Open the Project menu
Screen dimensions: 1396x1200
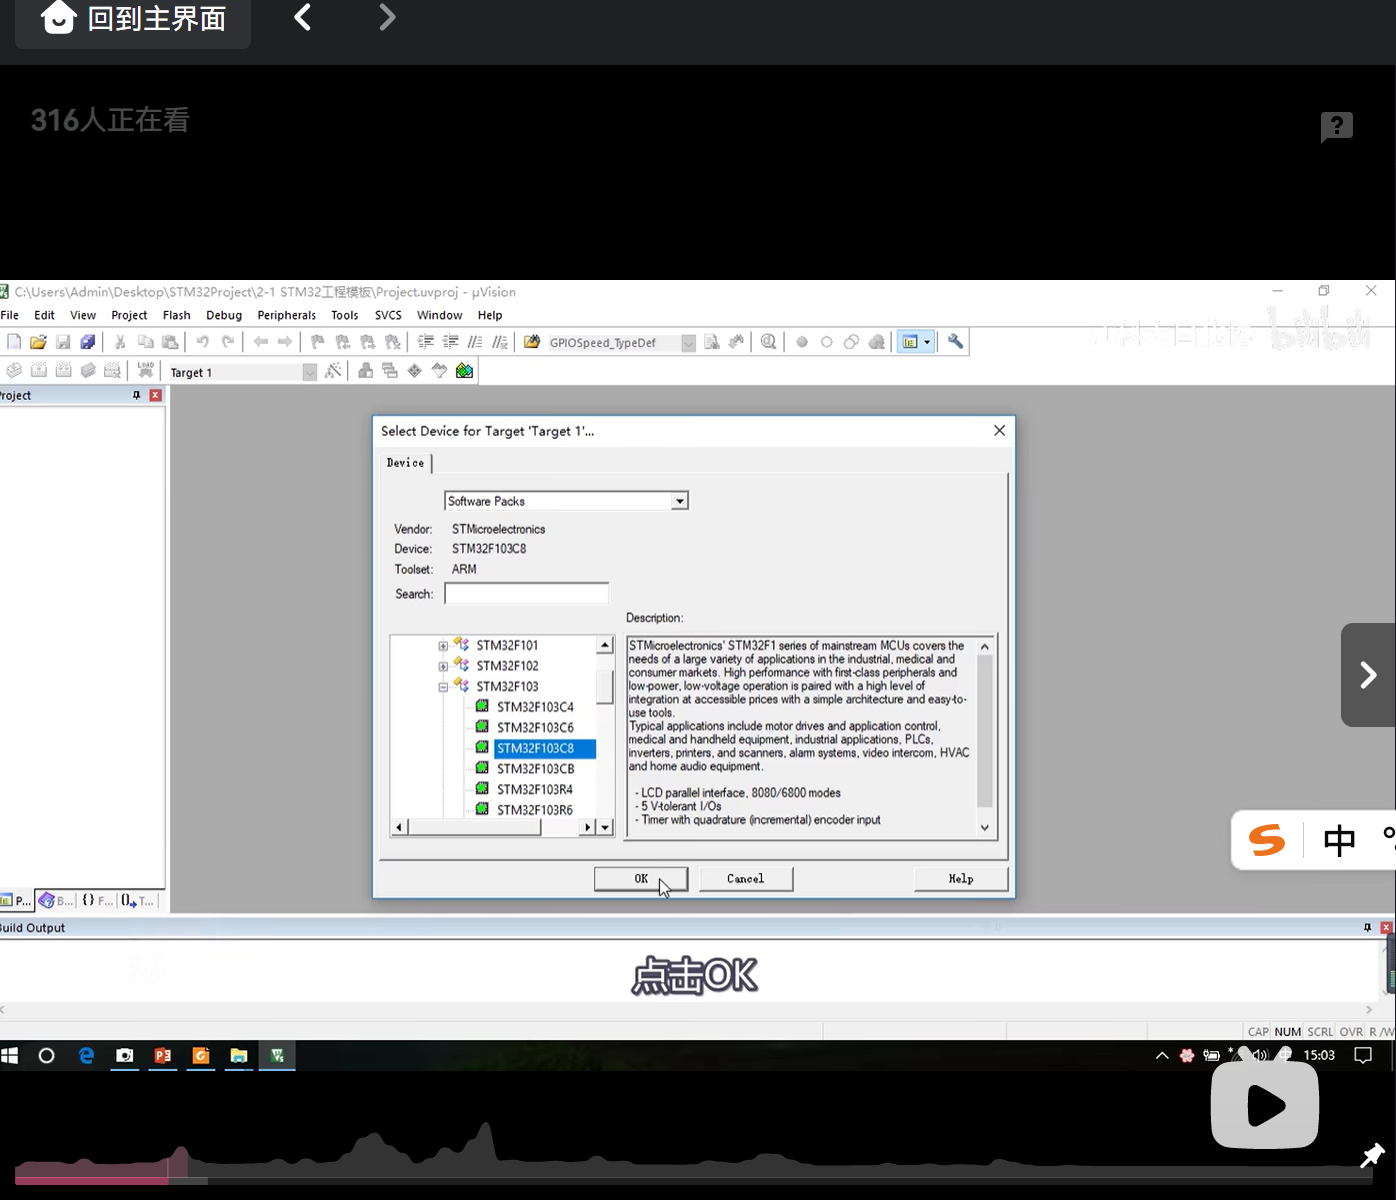click(129, 315)
